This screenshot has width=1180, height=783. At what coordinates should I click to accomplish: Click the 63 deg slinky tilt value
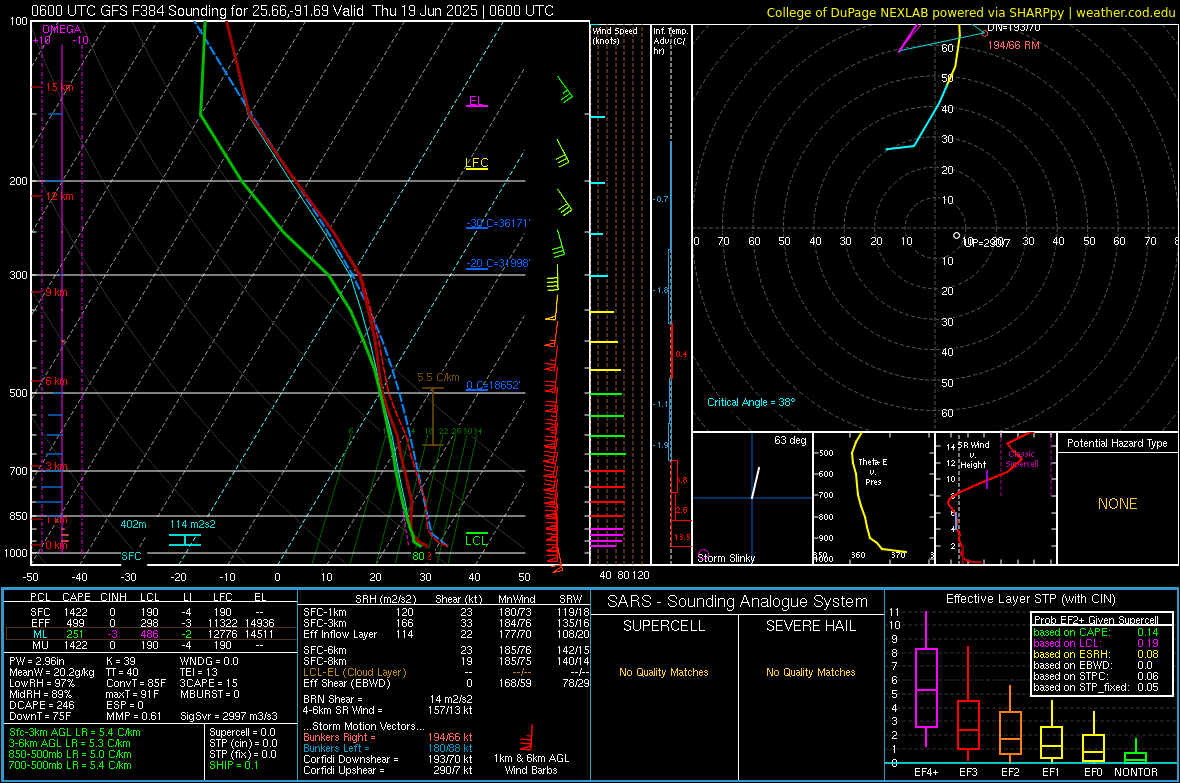[789, 440]
